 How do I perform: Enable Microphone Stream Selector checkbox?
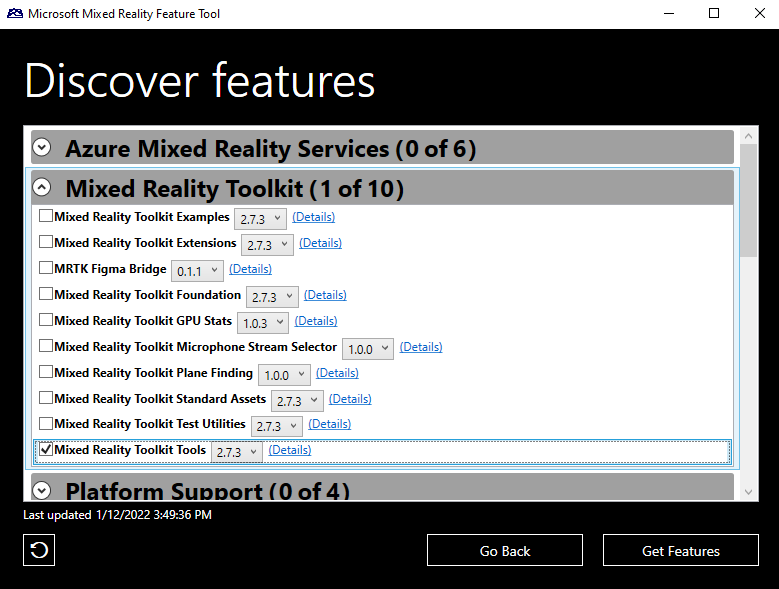(x=46, y=346)
